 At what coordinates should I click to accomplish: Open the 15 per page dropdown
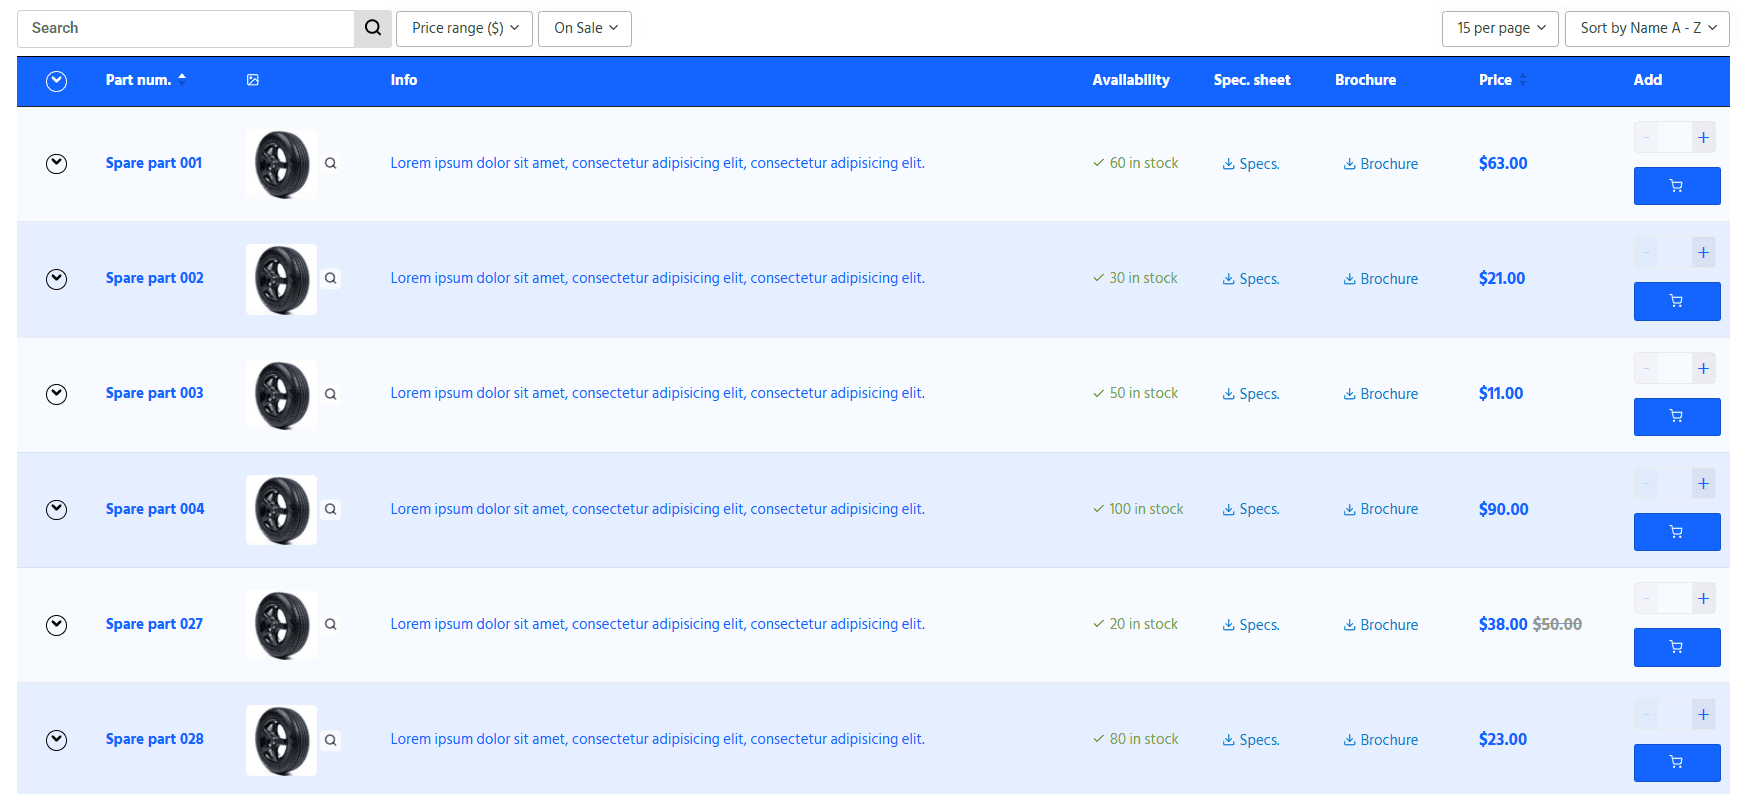[x=1500, y=28]
